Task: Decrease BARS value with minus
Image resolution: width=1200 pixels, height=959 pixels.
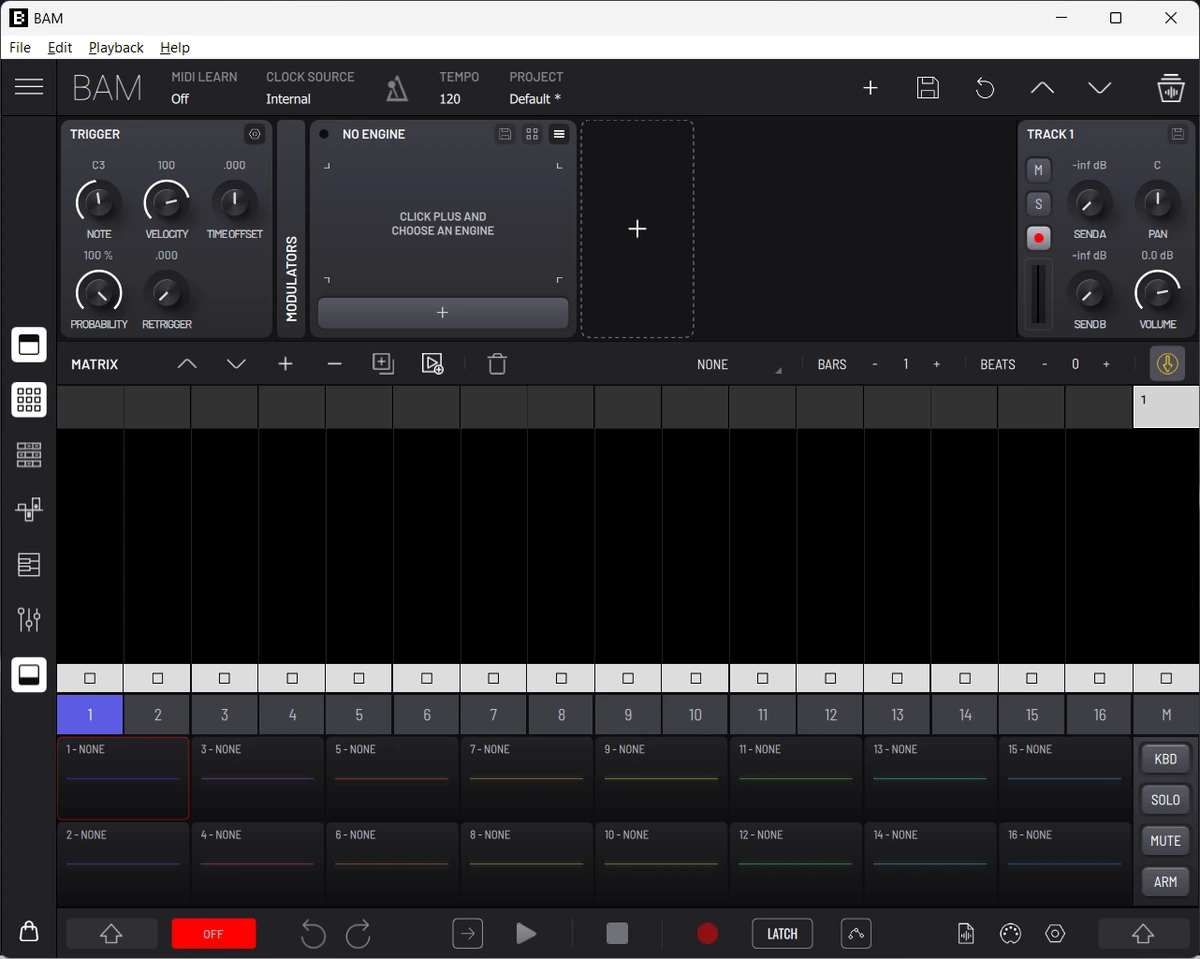Action: [x=874, y=364]
